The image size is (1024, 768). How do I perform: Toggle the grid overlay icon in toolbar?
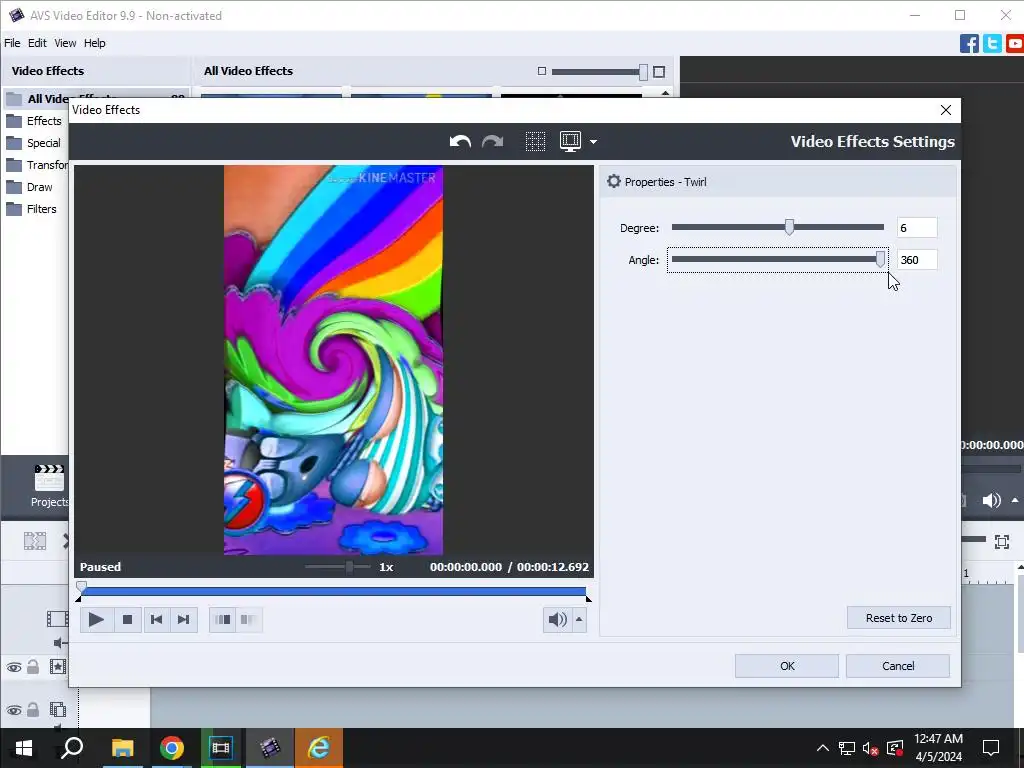tap(535, 142)
